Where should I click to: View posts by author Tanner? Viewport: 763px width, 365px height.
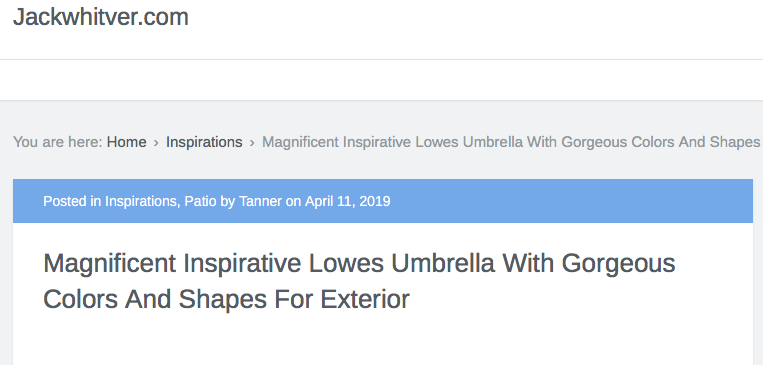pos(260,201)
